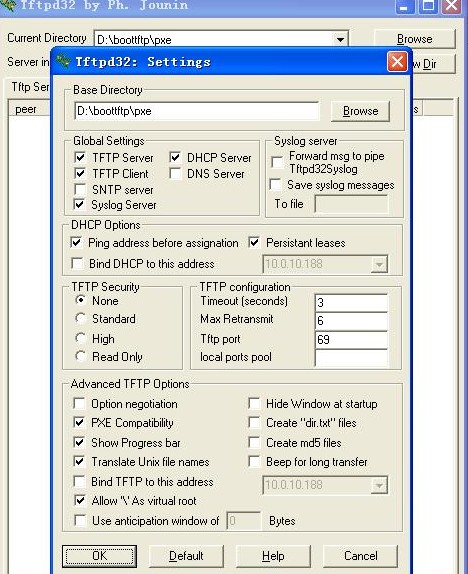This screenshot has width=468, height=574.
Task: Confirm settings with OK button
Action: point(99,556)
